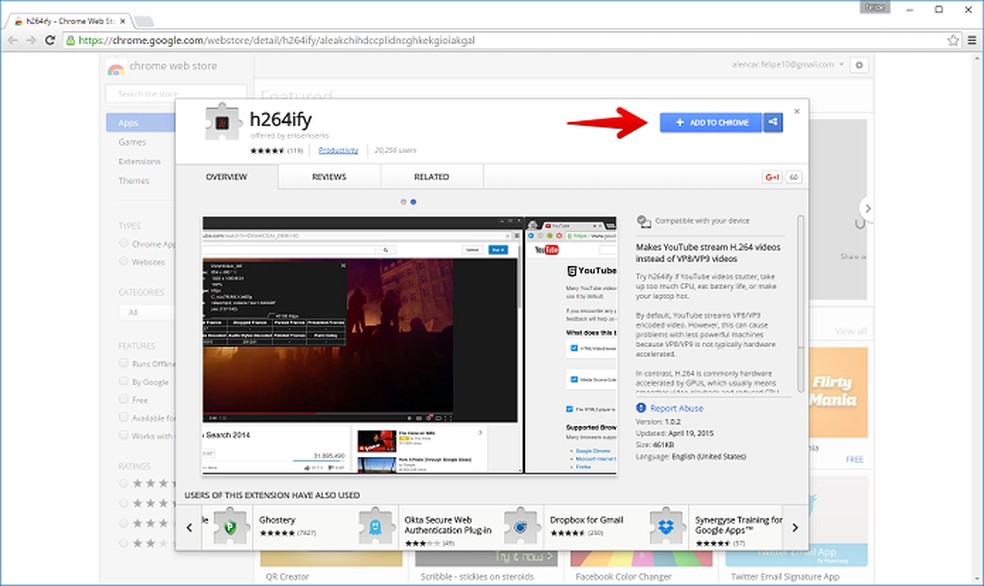Open a new browser tab
Screen dimensions: 984x586
click(144, 21)
